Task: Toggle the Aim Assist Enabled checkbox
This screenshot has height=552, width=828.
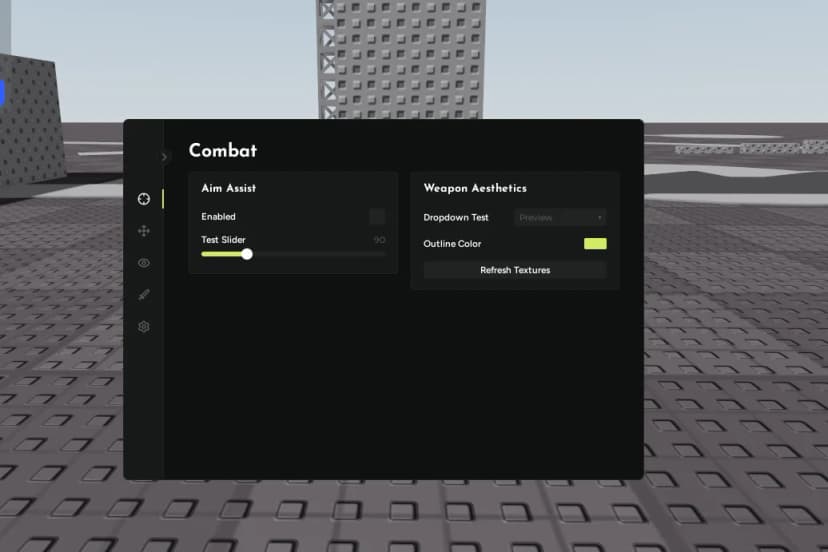Action: [x=377, y=216]
